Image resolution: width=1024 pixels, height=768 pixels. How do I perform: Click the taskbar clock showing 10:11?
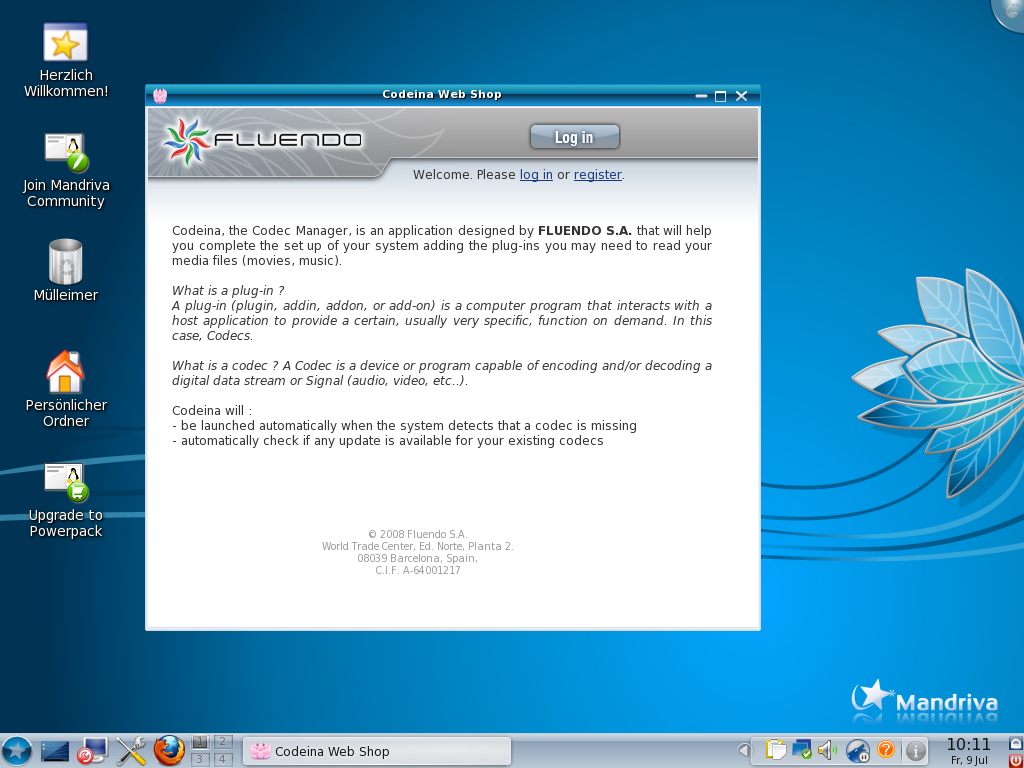(x=967, y=750)
